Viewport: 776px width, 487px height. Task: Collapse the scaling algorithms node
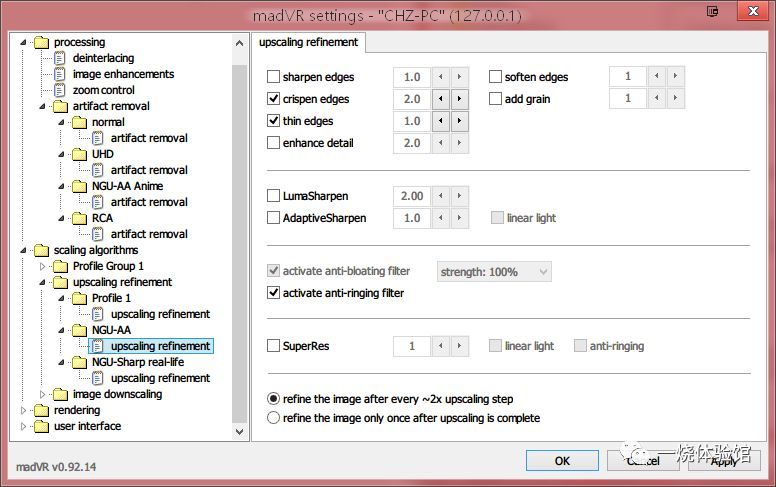pos(23,250)
